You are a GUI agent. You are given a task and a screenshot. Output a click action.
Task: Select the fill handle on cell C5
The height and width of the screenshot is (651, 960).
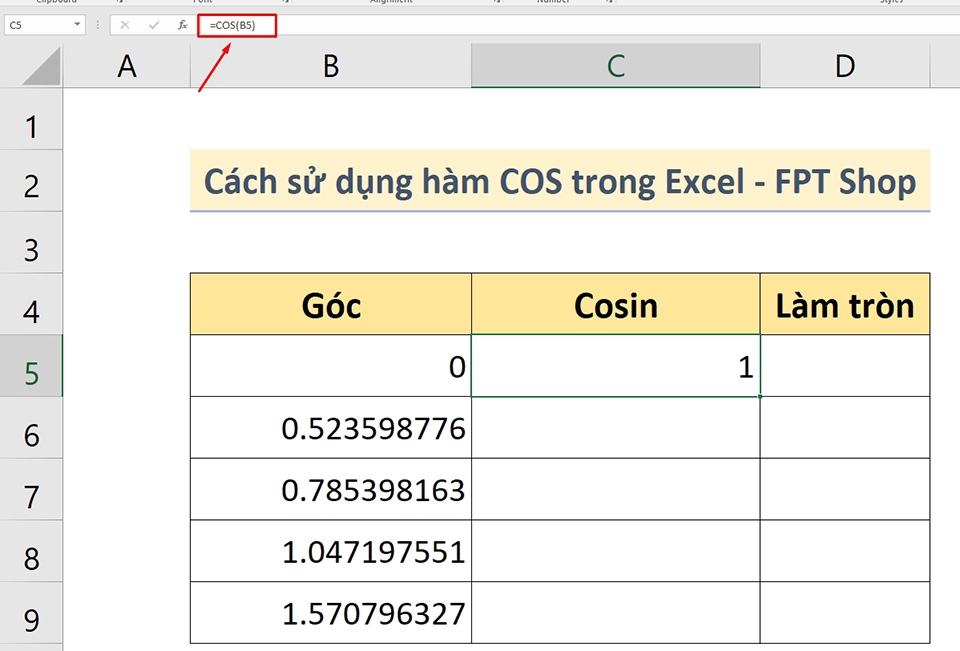(x=758, y=396)
